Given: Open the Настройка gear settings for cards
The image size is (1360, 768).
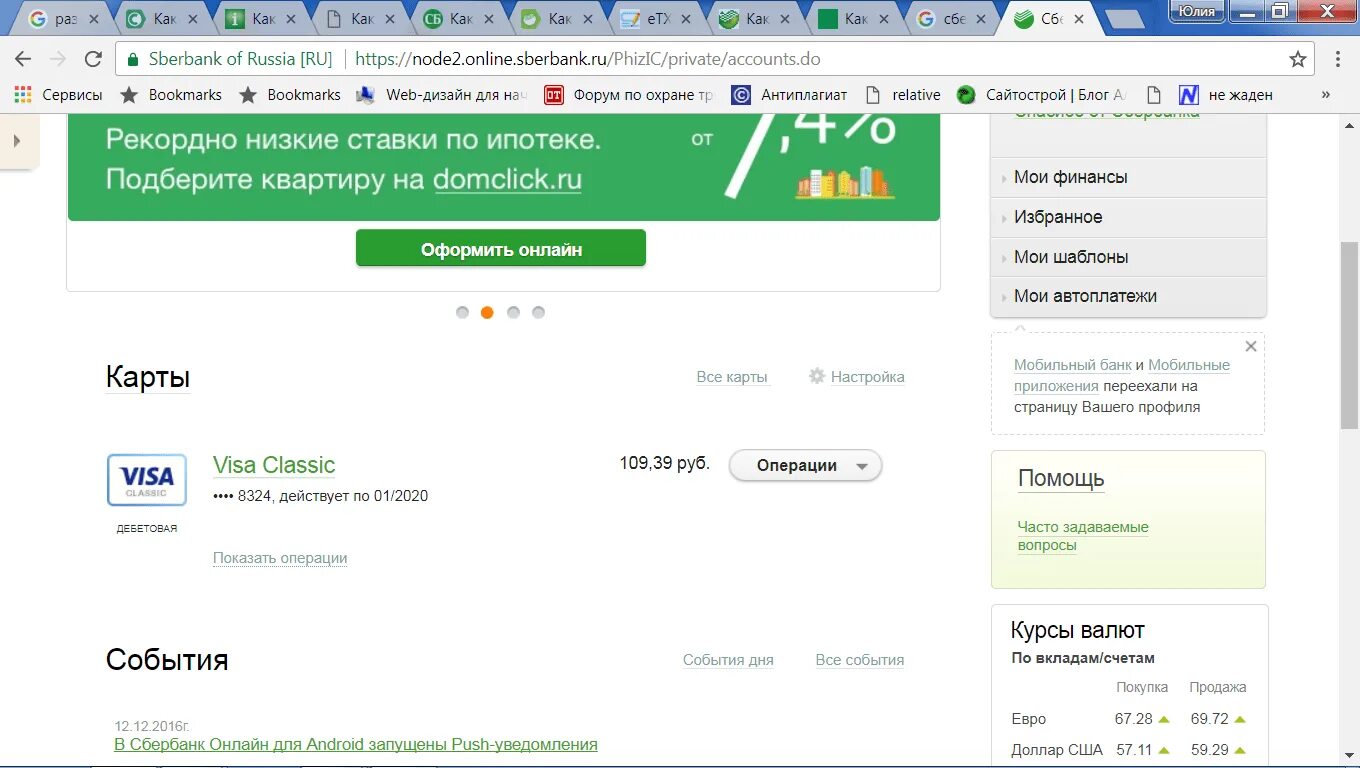Looking at the screenshot, I should 856,377.
